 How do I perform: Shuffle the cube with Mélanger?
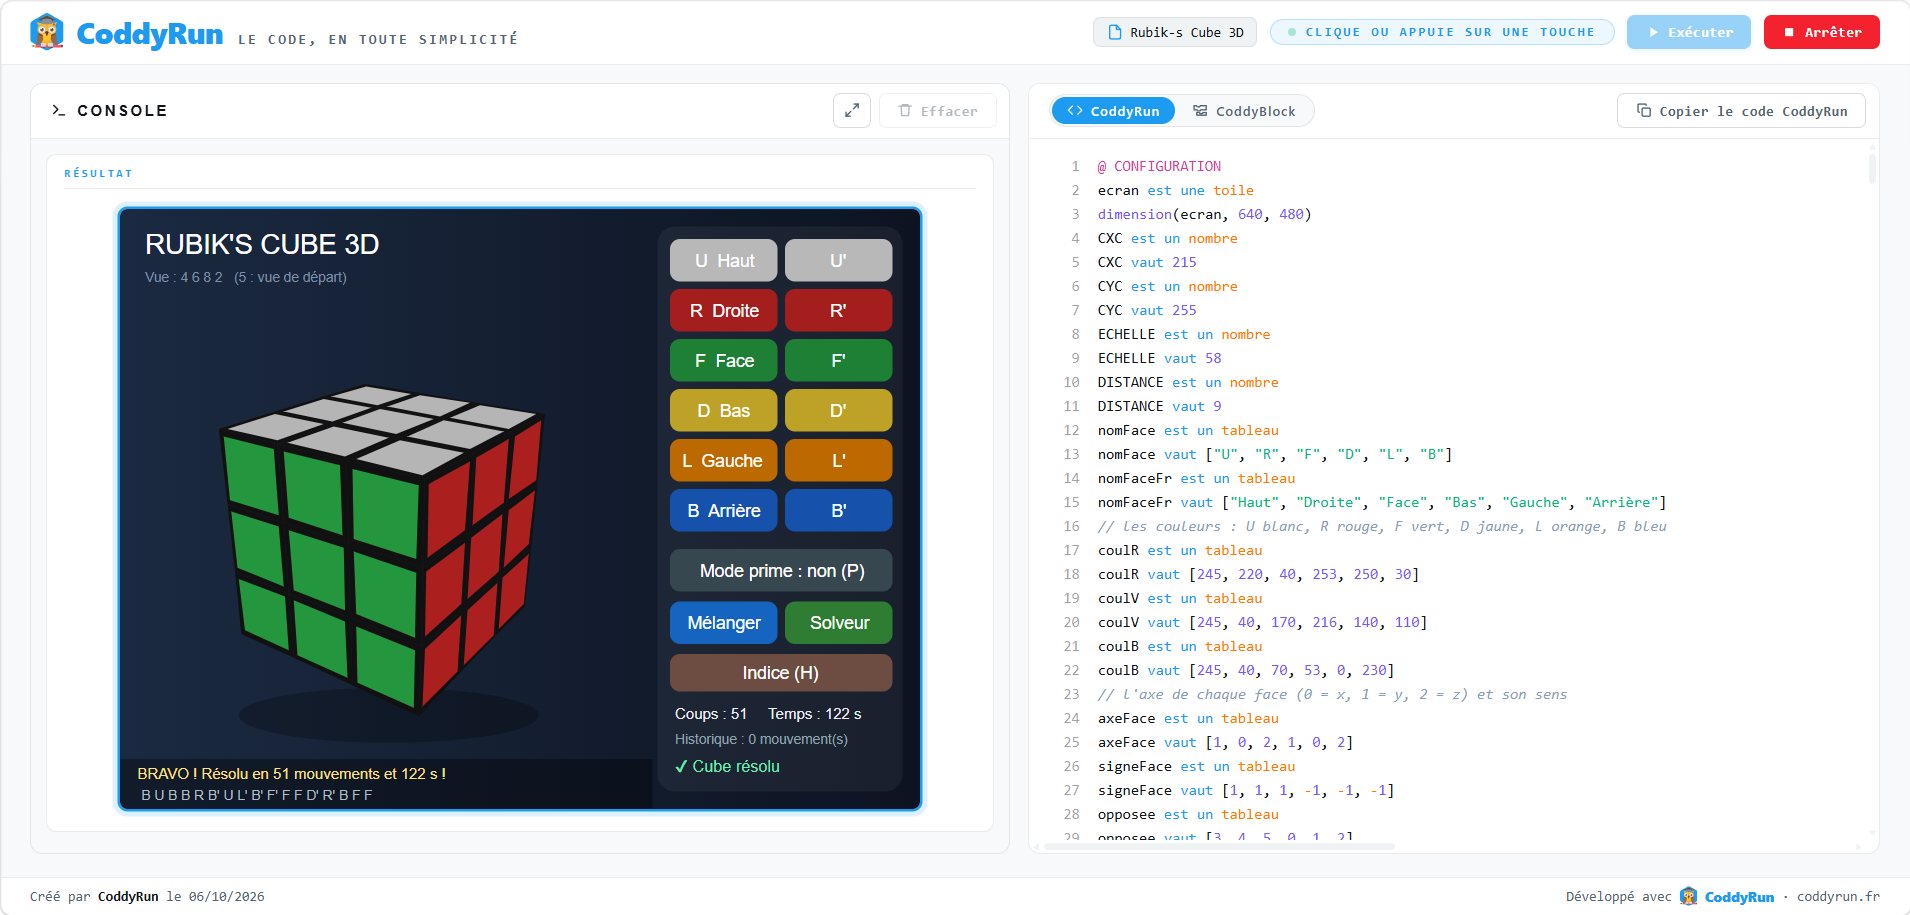tap(723, 622)
